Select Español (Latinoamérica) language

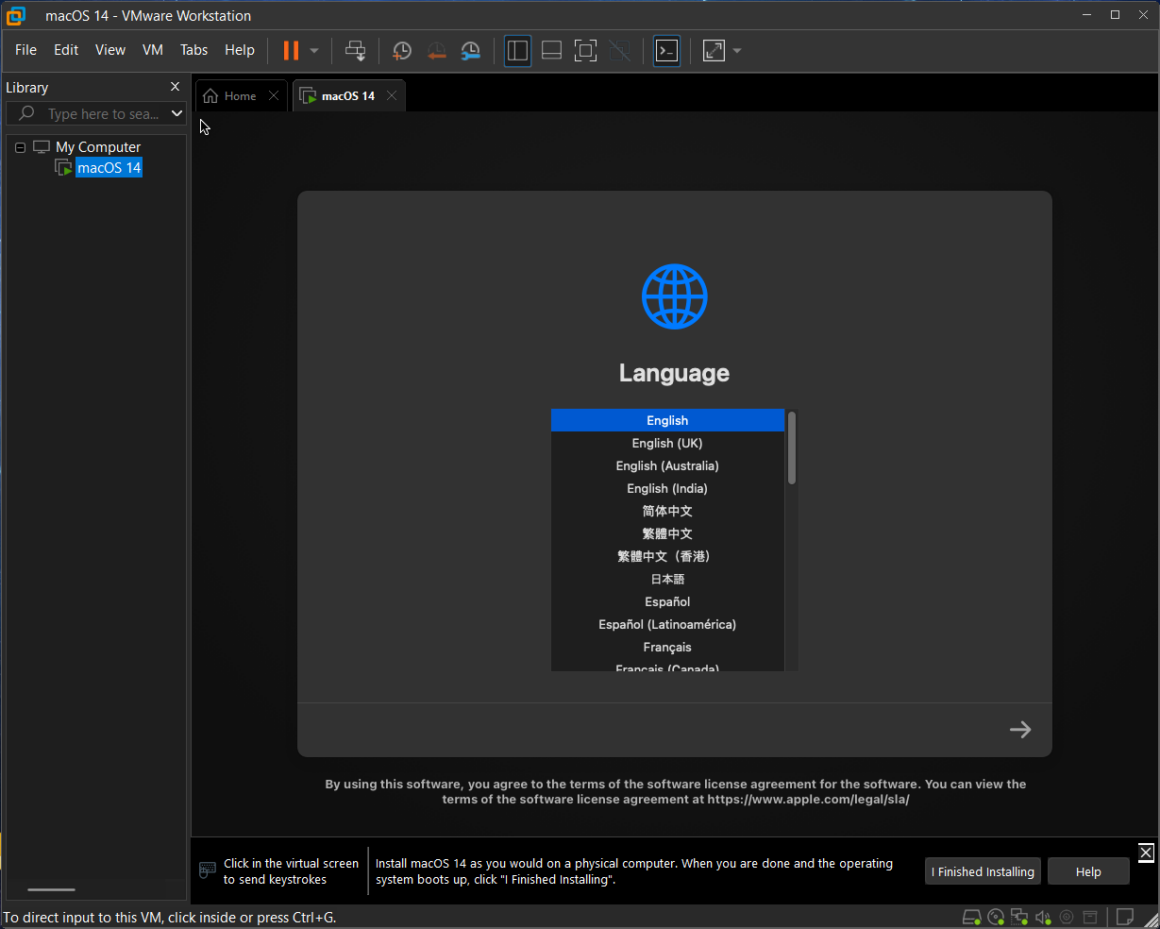click(x=667, y=624)
